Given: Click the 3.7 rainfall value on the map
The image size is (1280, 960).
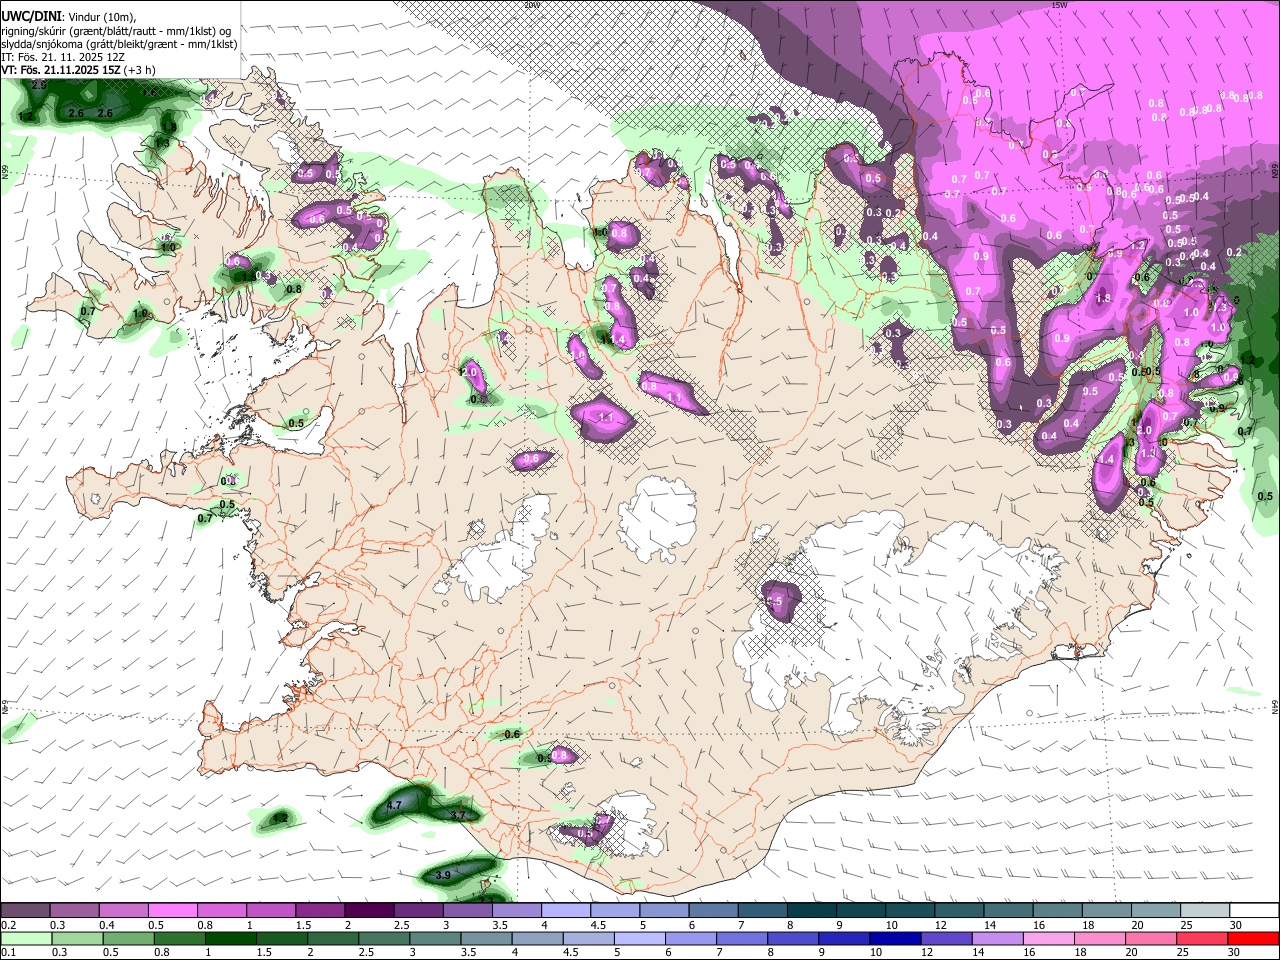Looking at the screenshot, I should [x=458, y=816].
